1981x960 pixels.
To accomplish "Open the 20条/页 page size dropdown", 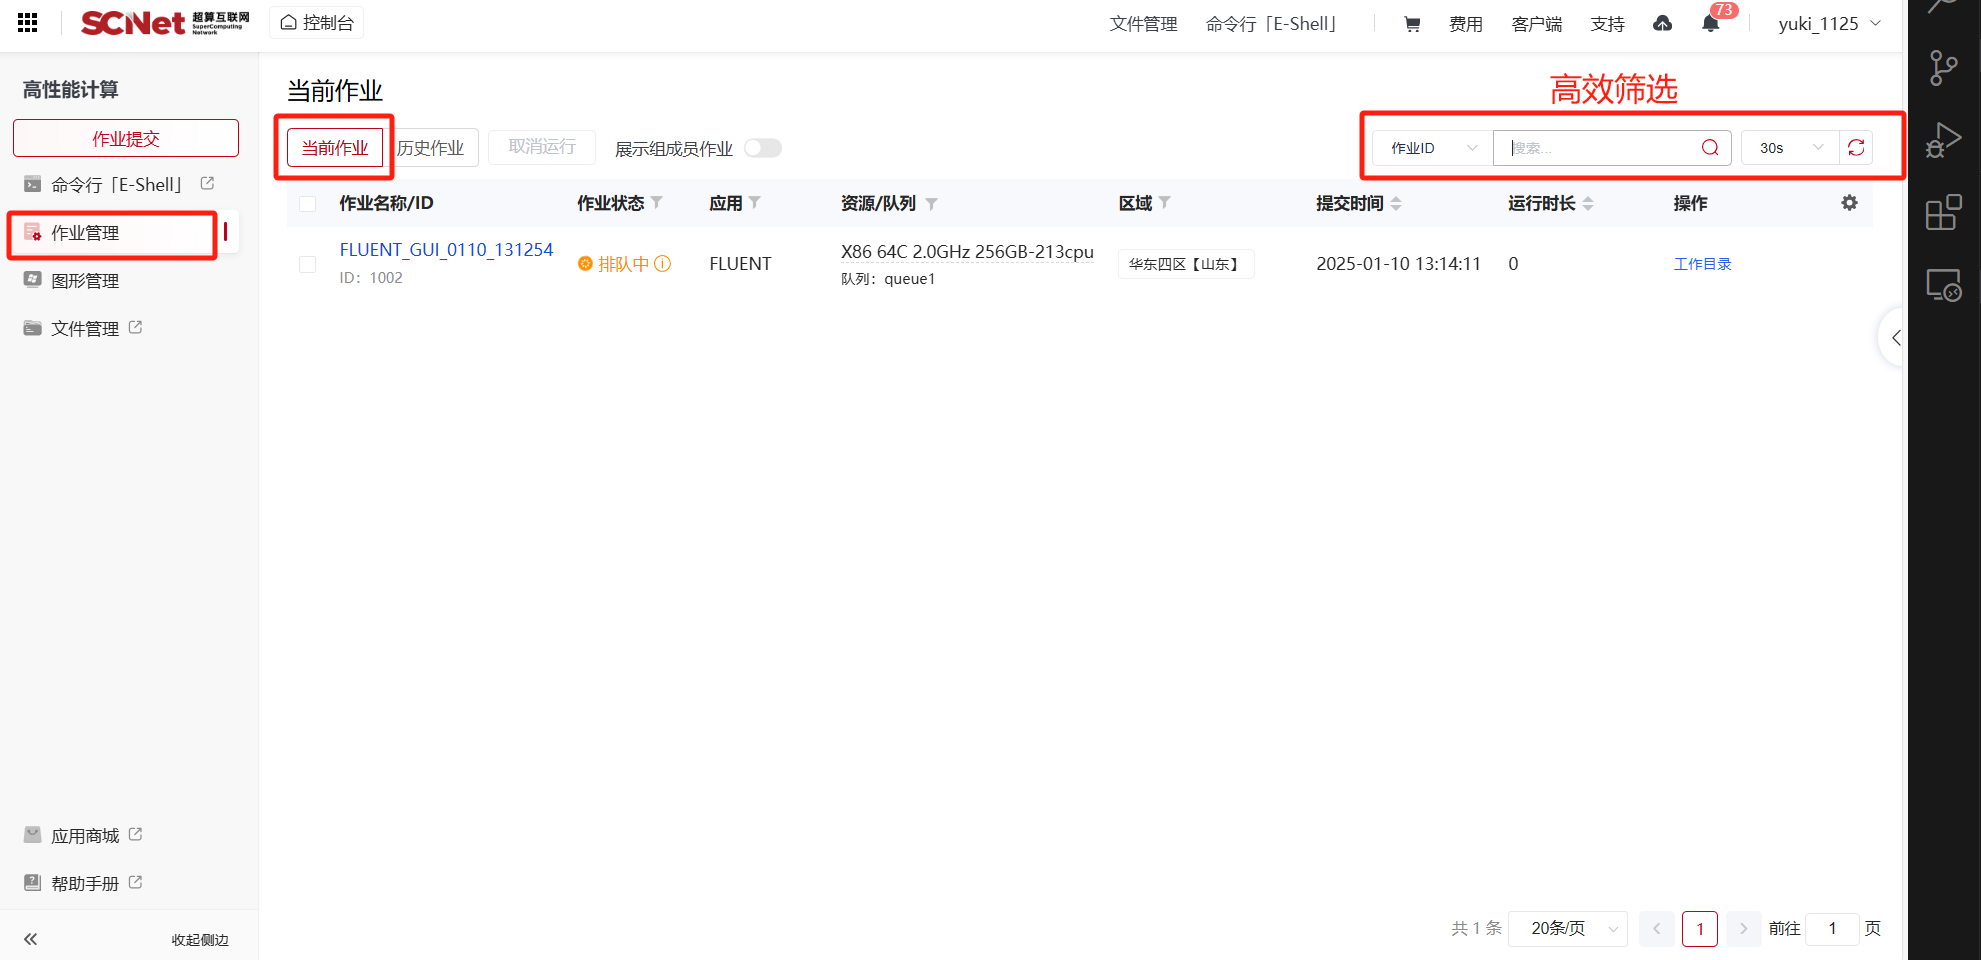I will [x=1567, y=929].
